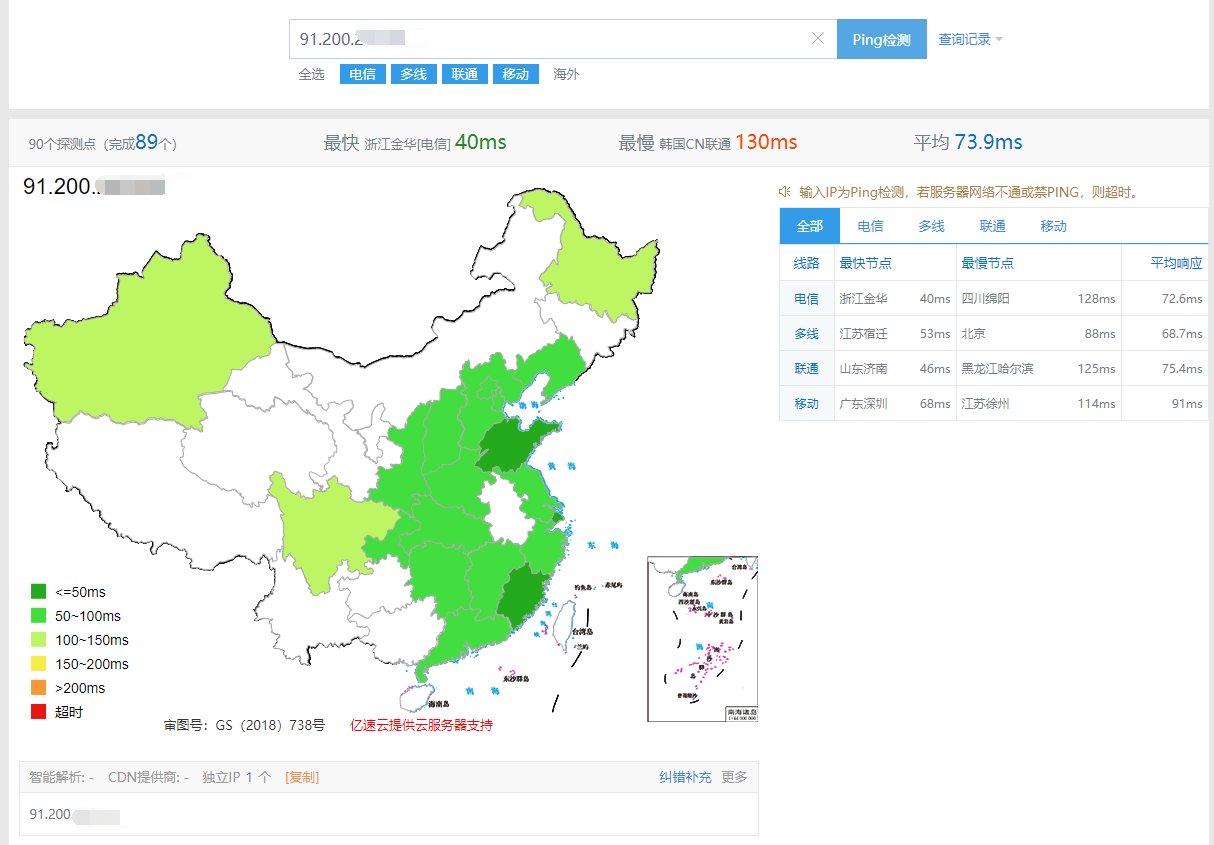The width and height of the screenshot is (1214, 845).
Task: Click the red 超时 legend swatch
Action: 39,712
